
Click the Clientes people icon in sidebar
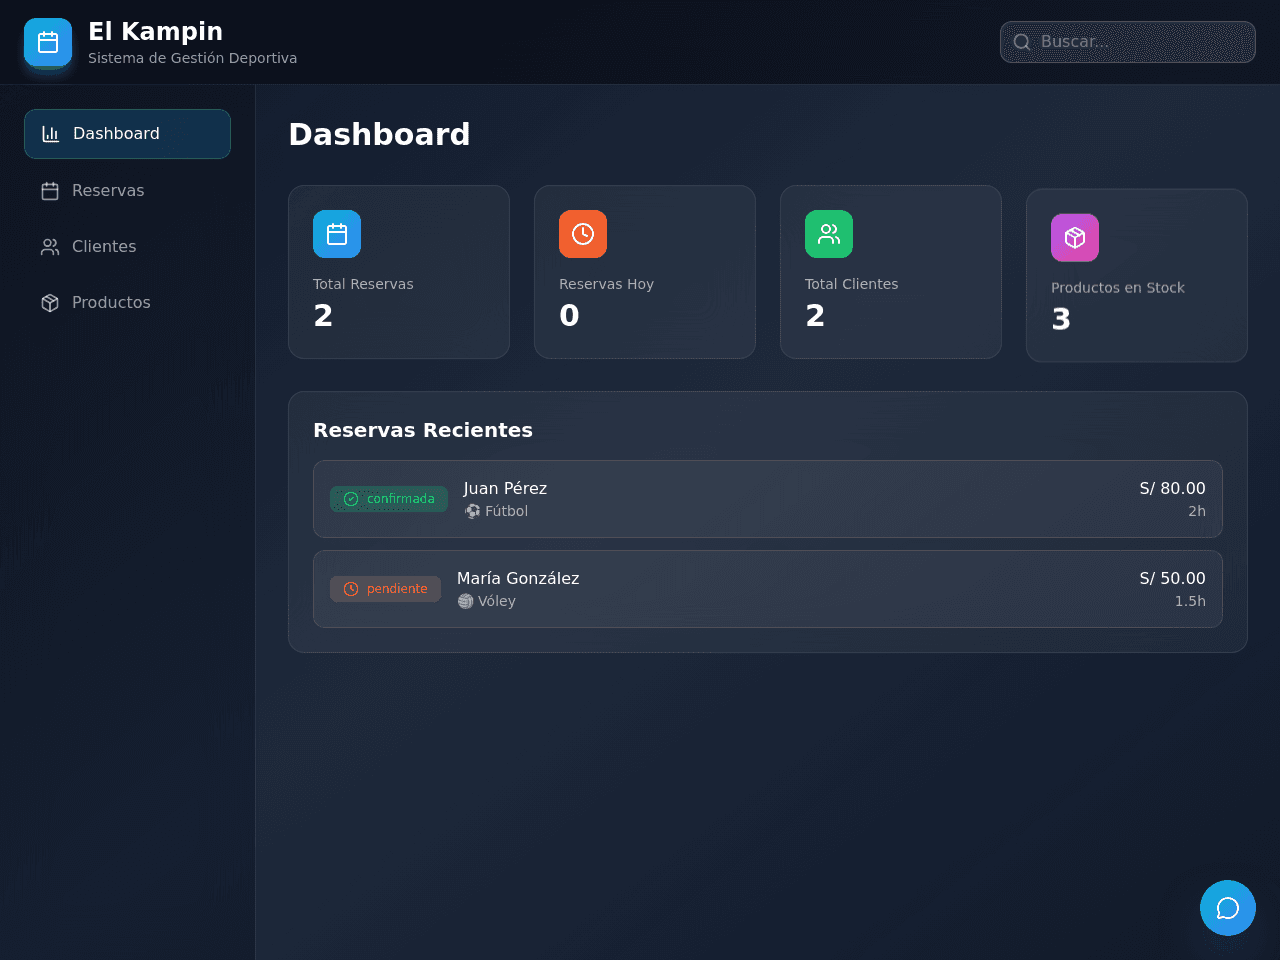pyautogui.click(x=50, y=247)
